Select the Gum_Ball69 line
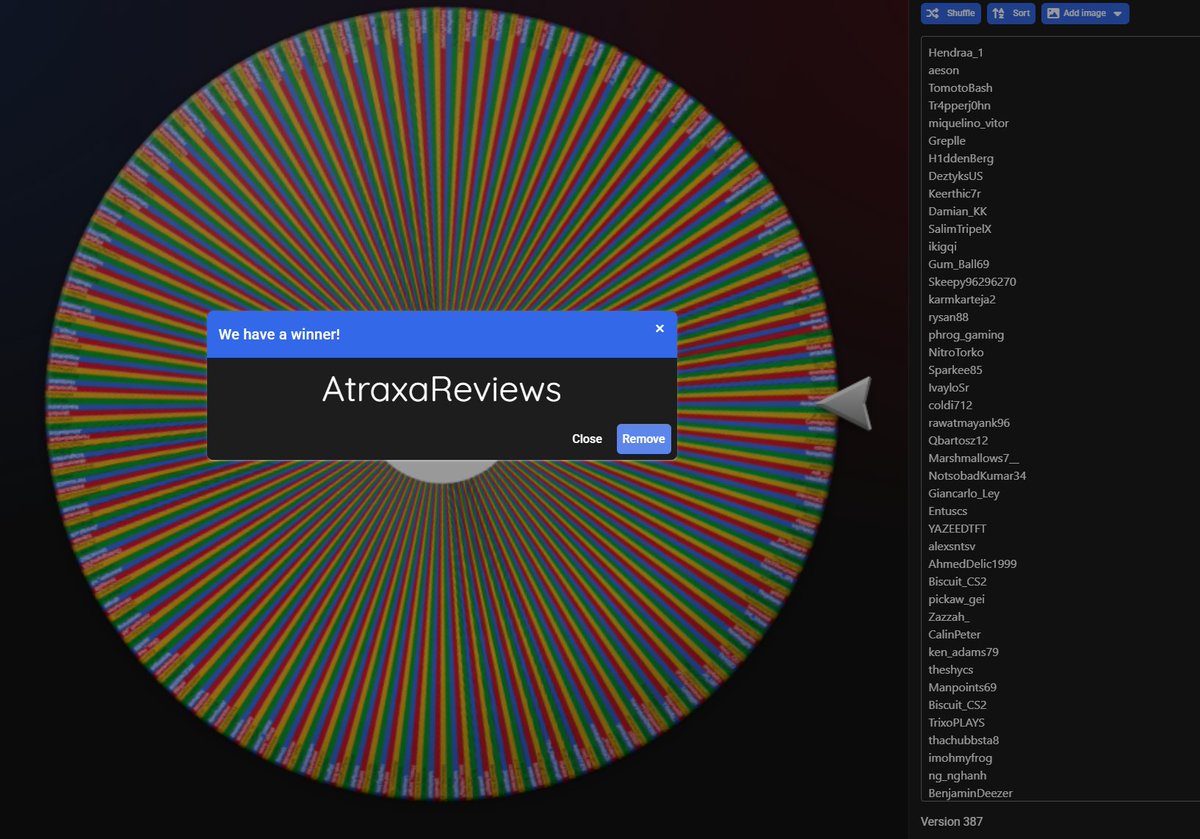1200x839 pixels. (958, 264)
